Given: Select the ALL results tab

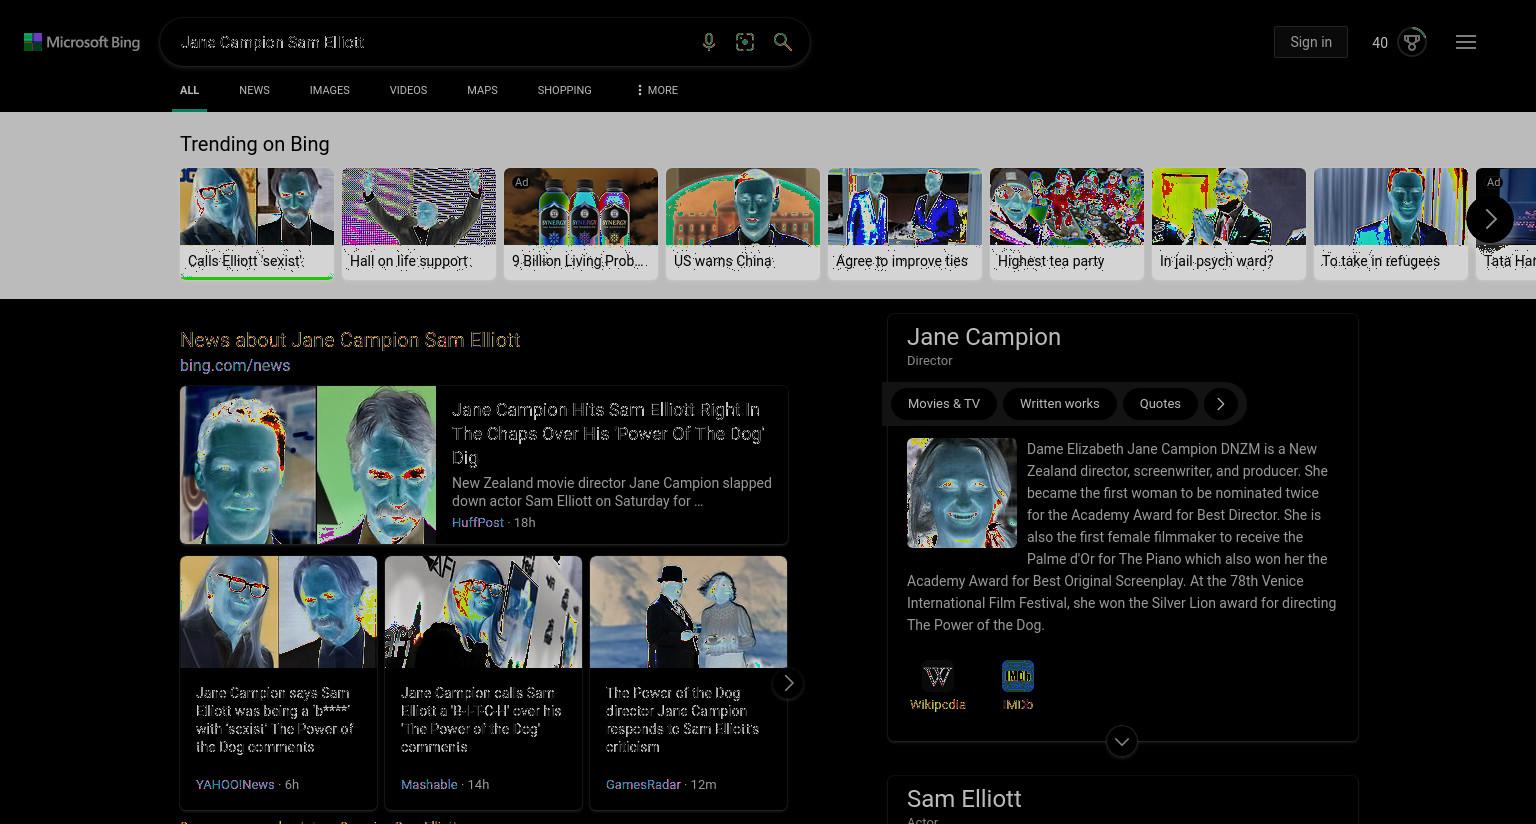Looking at the screenshot, I should [190, 90].
